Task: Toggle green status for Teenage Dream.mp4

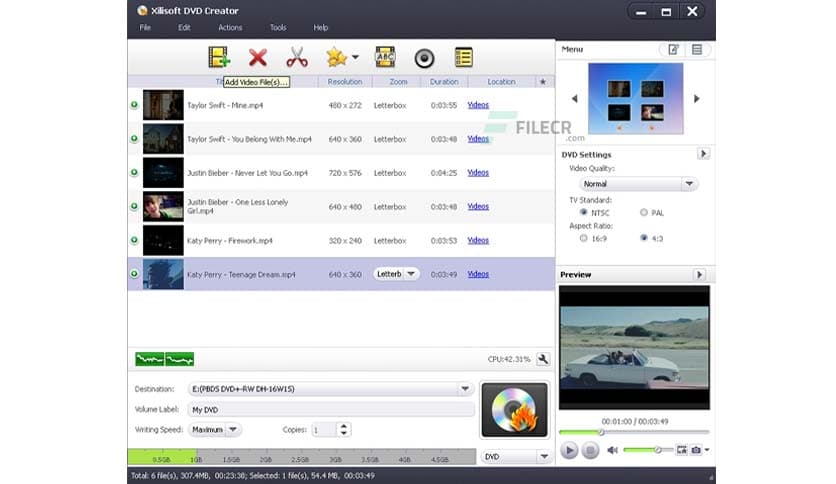Action: click(134, 274)
